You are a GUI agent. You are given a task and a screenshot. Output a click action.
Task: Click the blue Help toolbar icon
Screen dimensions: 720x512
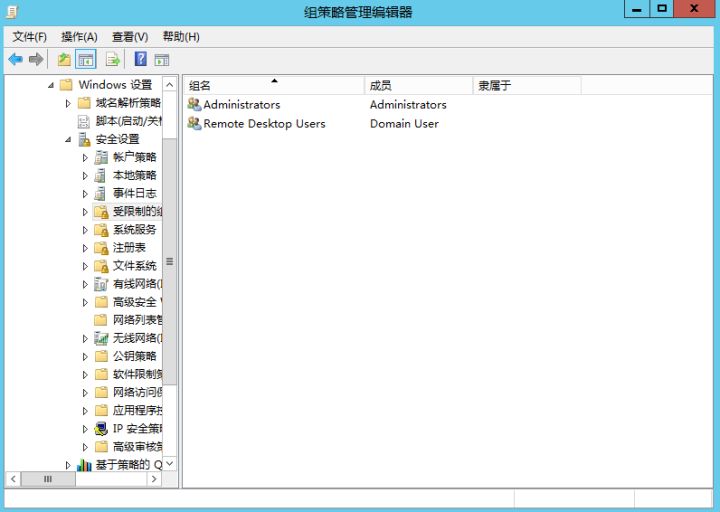coord(141,59)
